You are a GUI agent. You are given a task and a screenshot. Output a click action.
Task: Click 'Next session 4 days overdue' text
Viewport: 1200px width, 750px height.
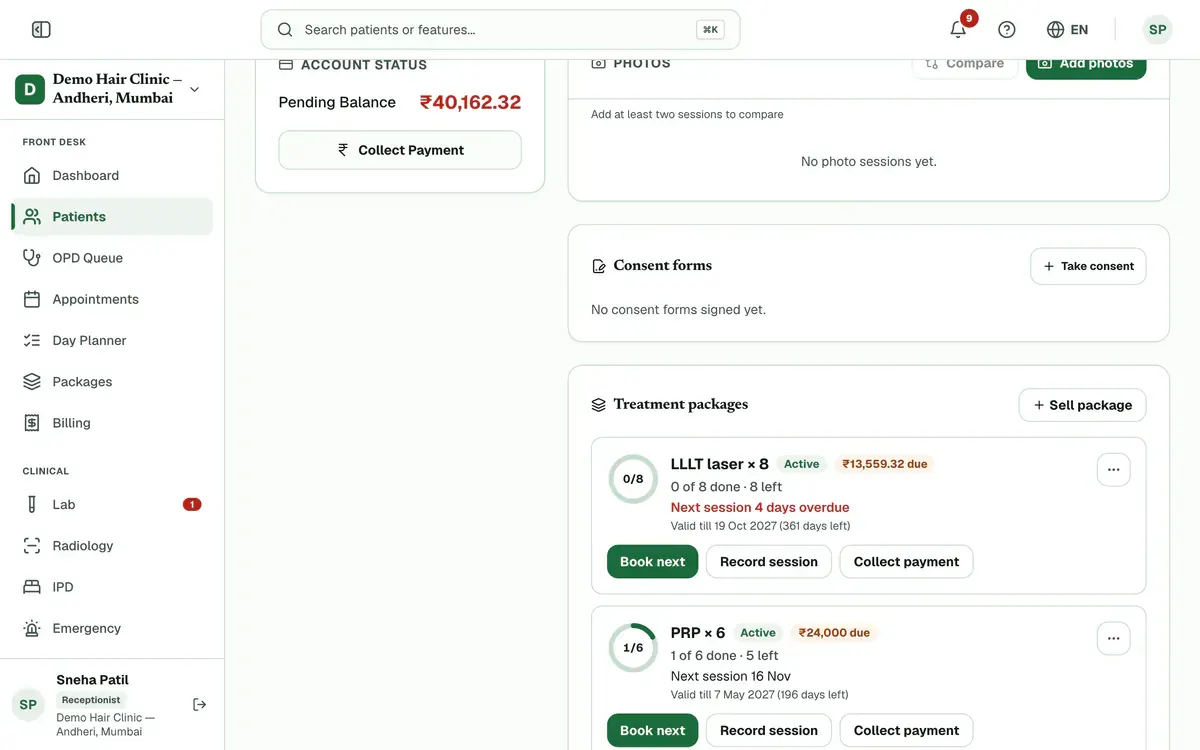pyautogui.click(x=760, y=507)
